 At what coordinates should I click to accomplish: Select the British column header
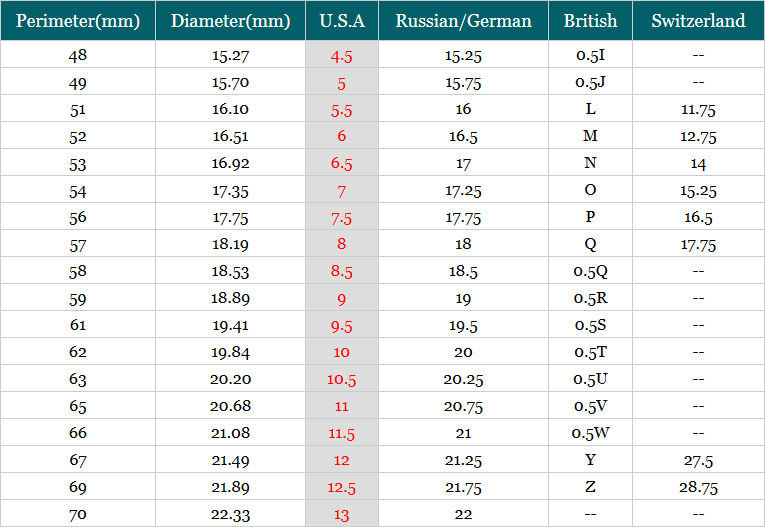[590, 21]
